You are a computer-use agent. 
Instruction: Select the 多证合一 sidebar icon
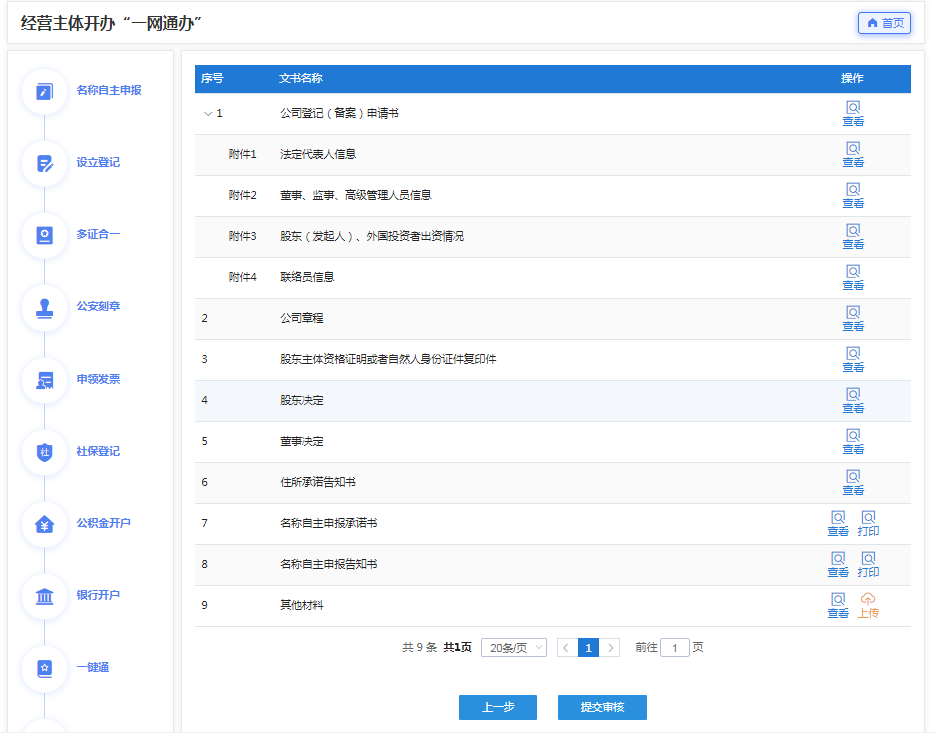[x=44, y=235]
